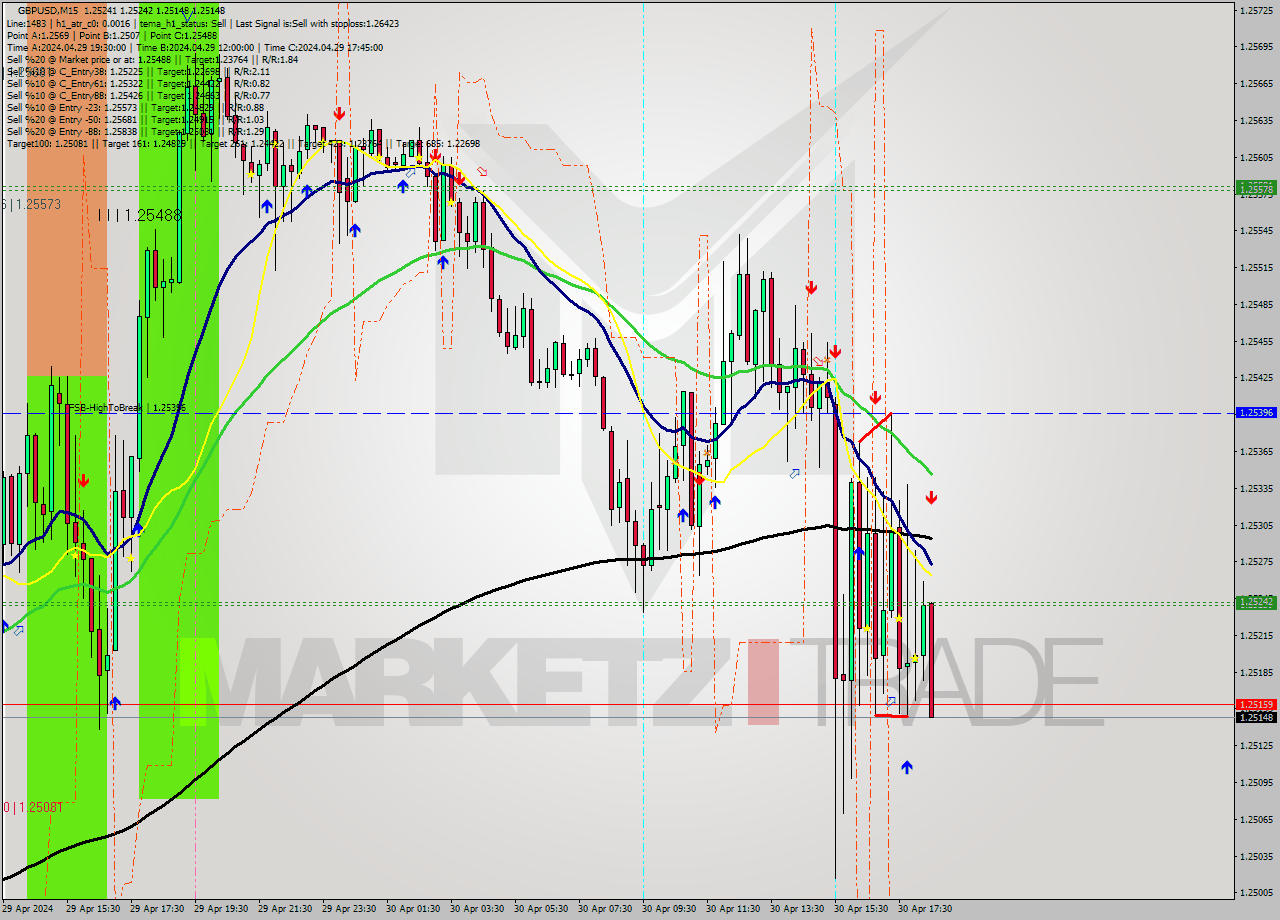Click the 1.25005 price scale value
This screenshot has height=920, width=1280.
(x=1256, y=892)
